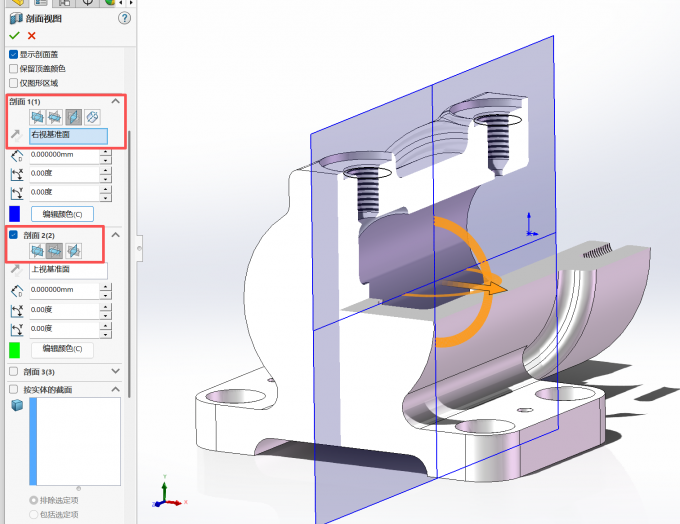Viewport: 680px width, 524px height.
Task: Select right plane icon in 剖面 2
Action: (x=74, y=251)
